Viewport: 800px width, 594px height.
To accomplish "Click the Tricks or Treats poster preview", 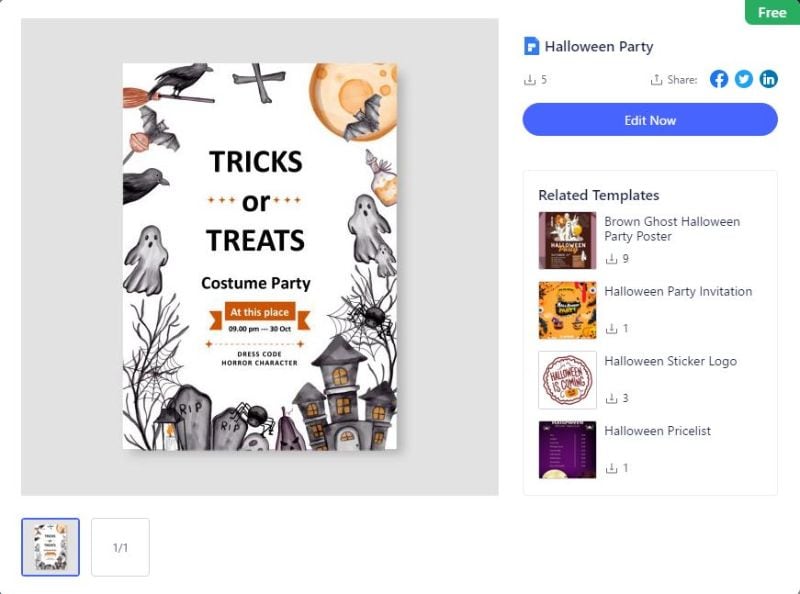I will (260, 257).
